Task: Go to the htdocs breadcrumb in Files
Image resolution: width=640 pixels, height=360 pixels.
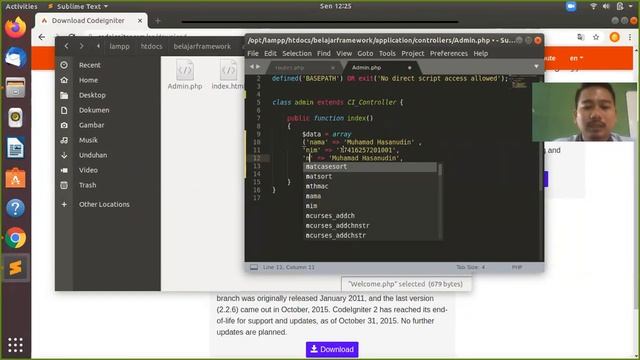Action: point(151,47)
